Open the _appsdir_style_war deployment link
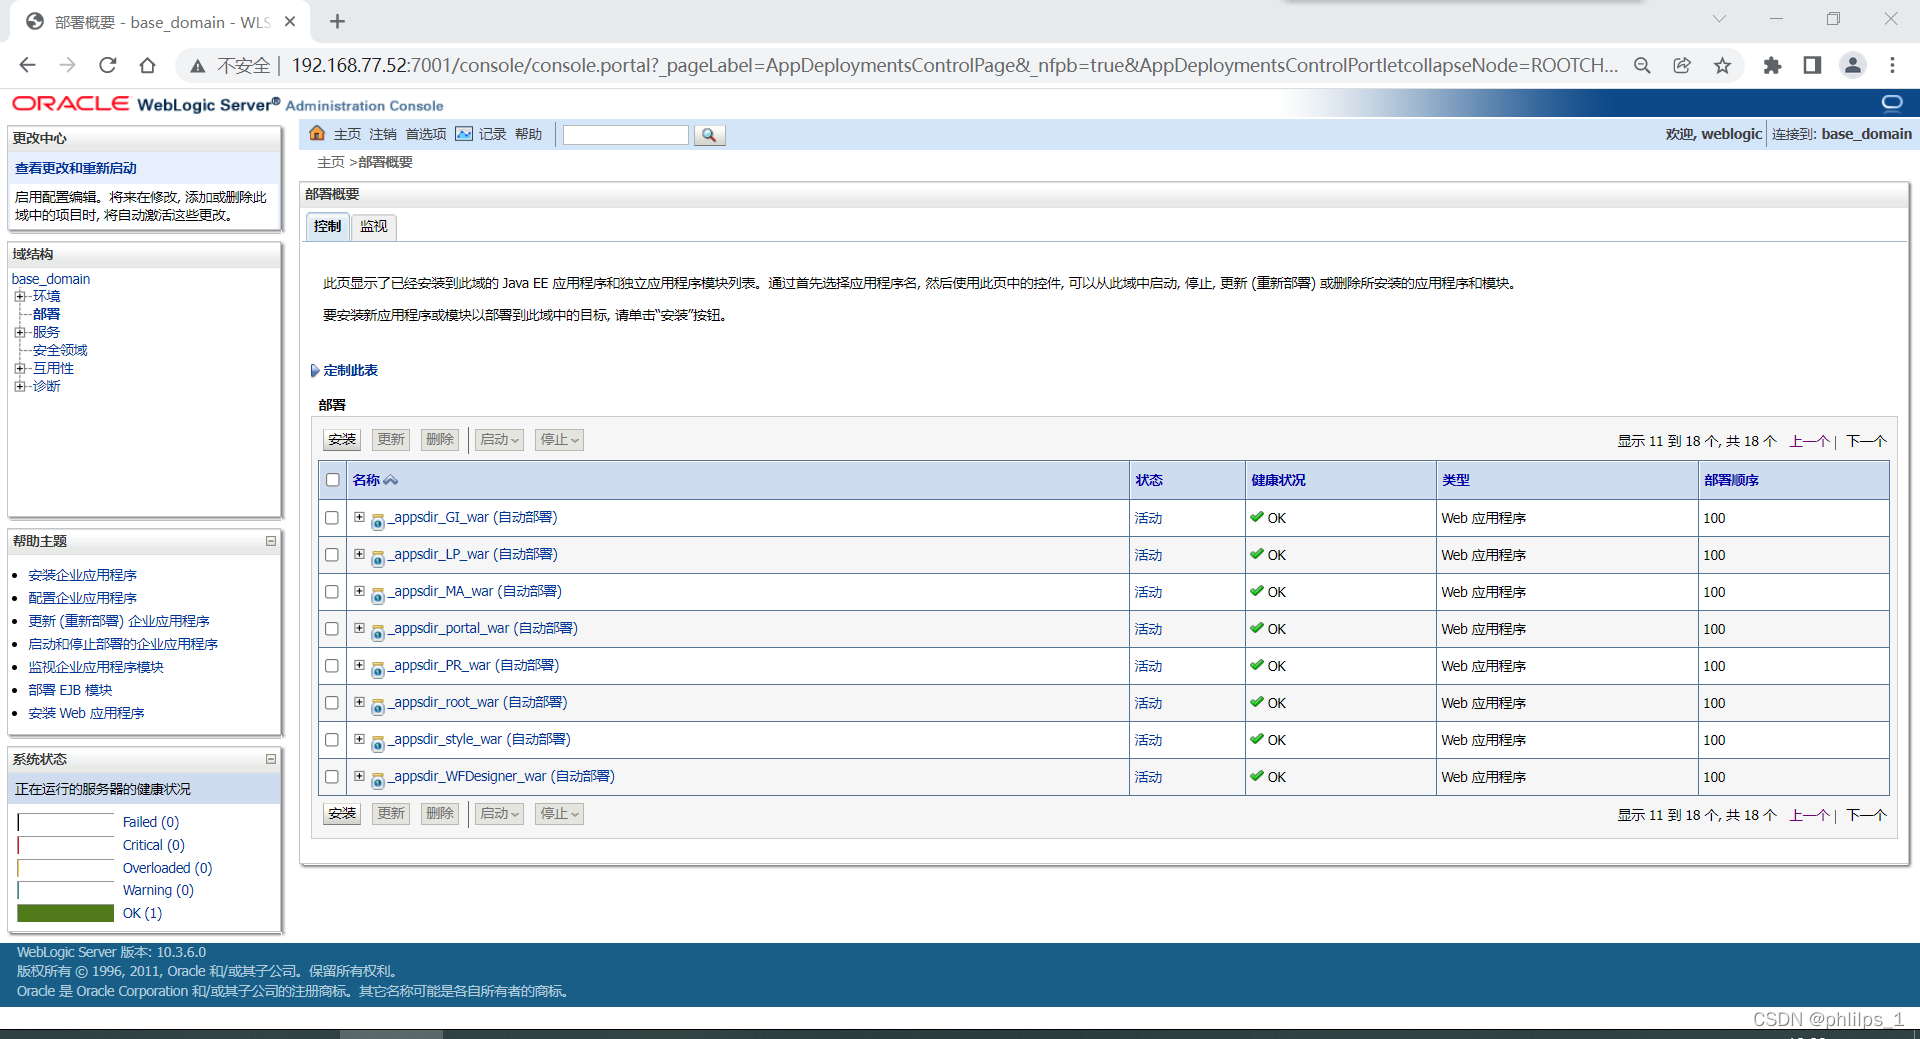The image size is (1920, 1039). [479, 740]
